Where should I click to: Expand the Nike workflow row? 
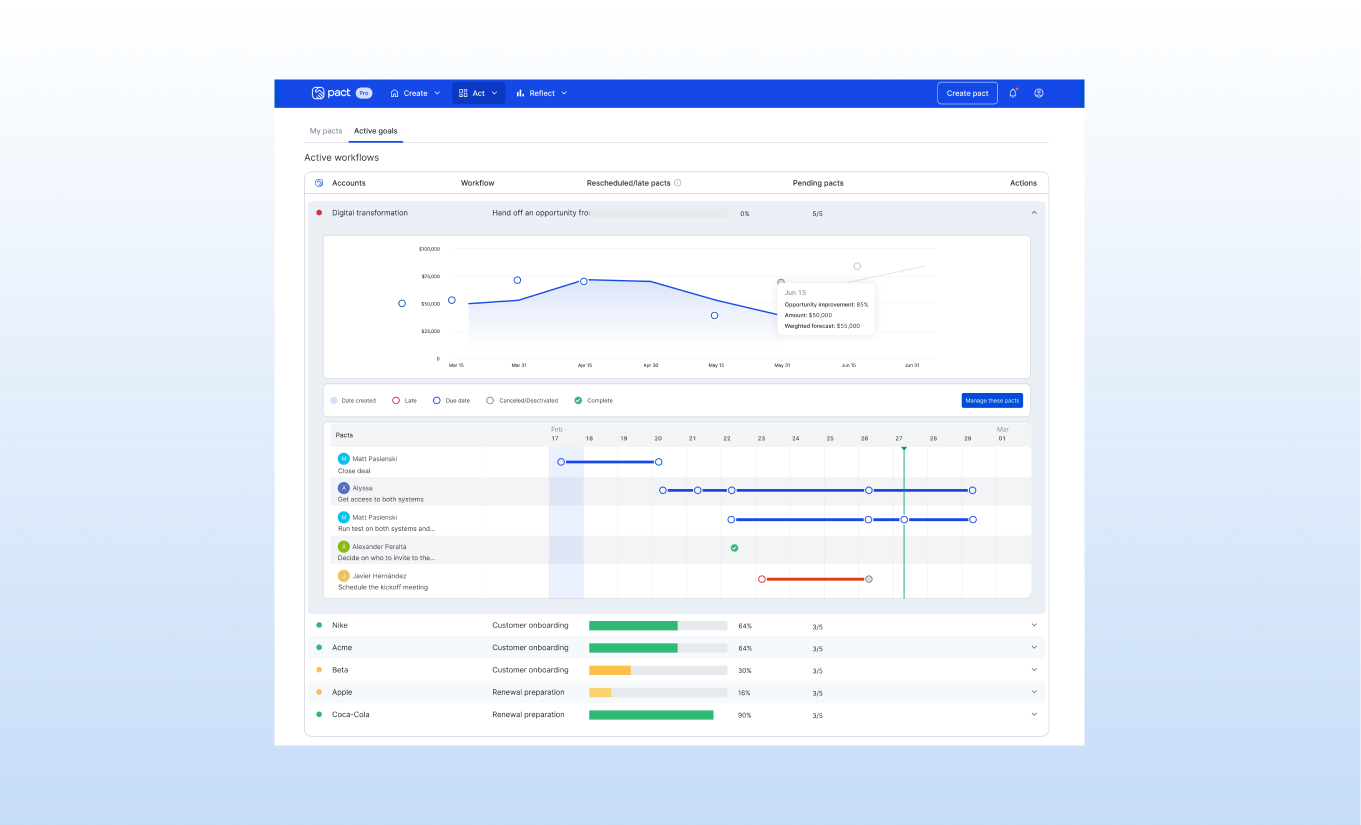click(1034, 625)
